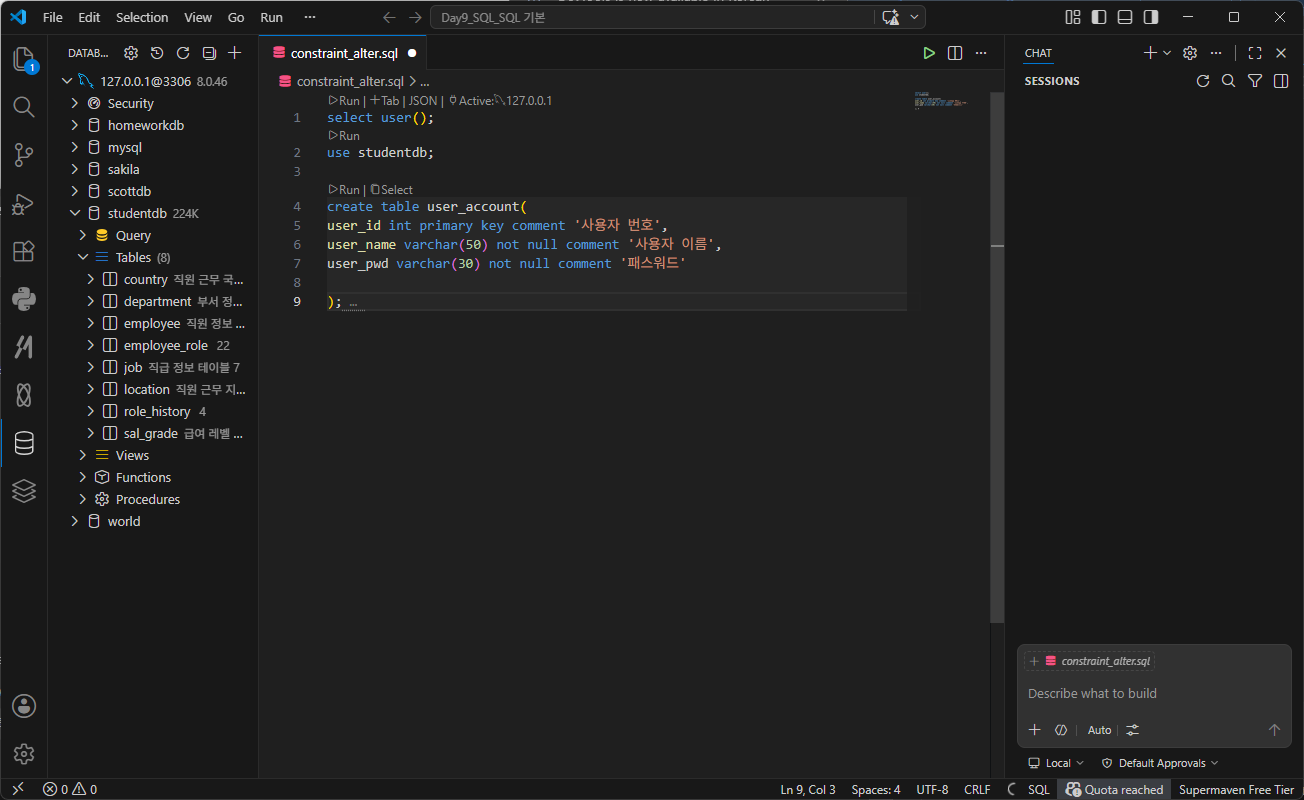Viewport: 1304px width, 800px height.
Task: Open the Explorer view in activity bar
Action: click(x=24, y=59)
